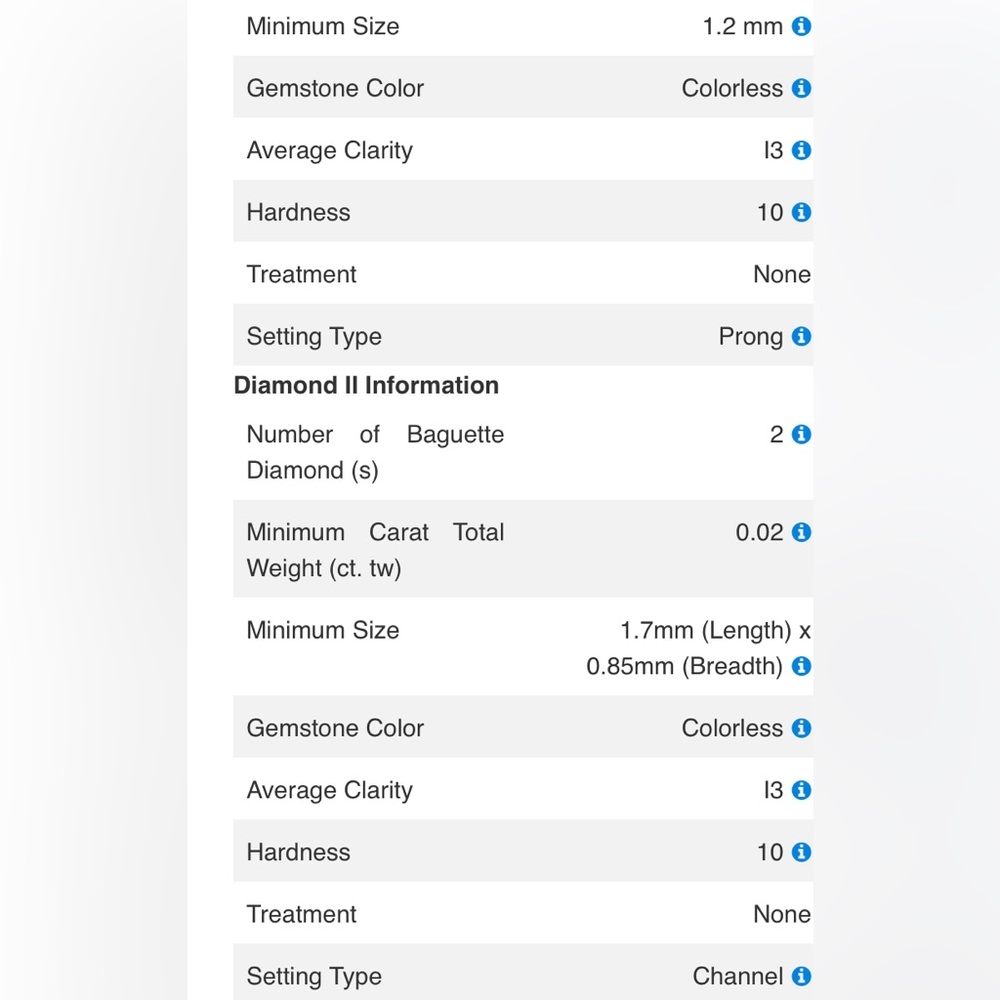Open info icon beside 0.02 carat weight
Image resolution: width=1000 pixels, height=1000 pixels.
tap(801, 532)
